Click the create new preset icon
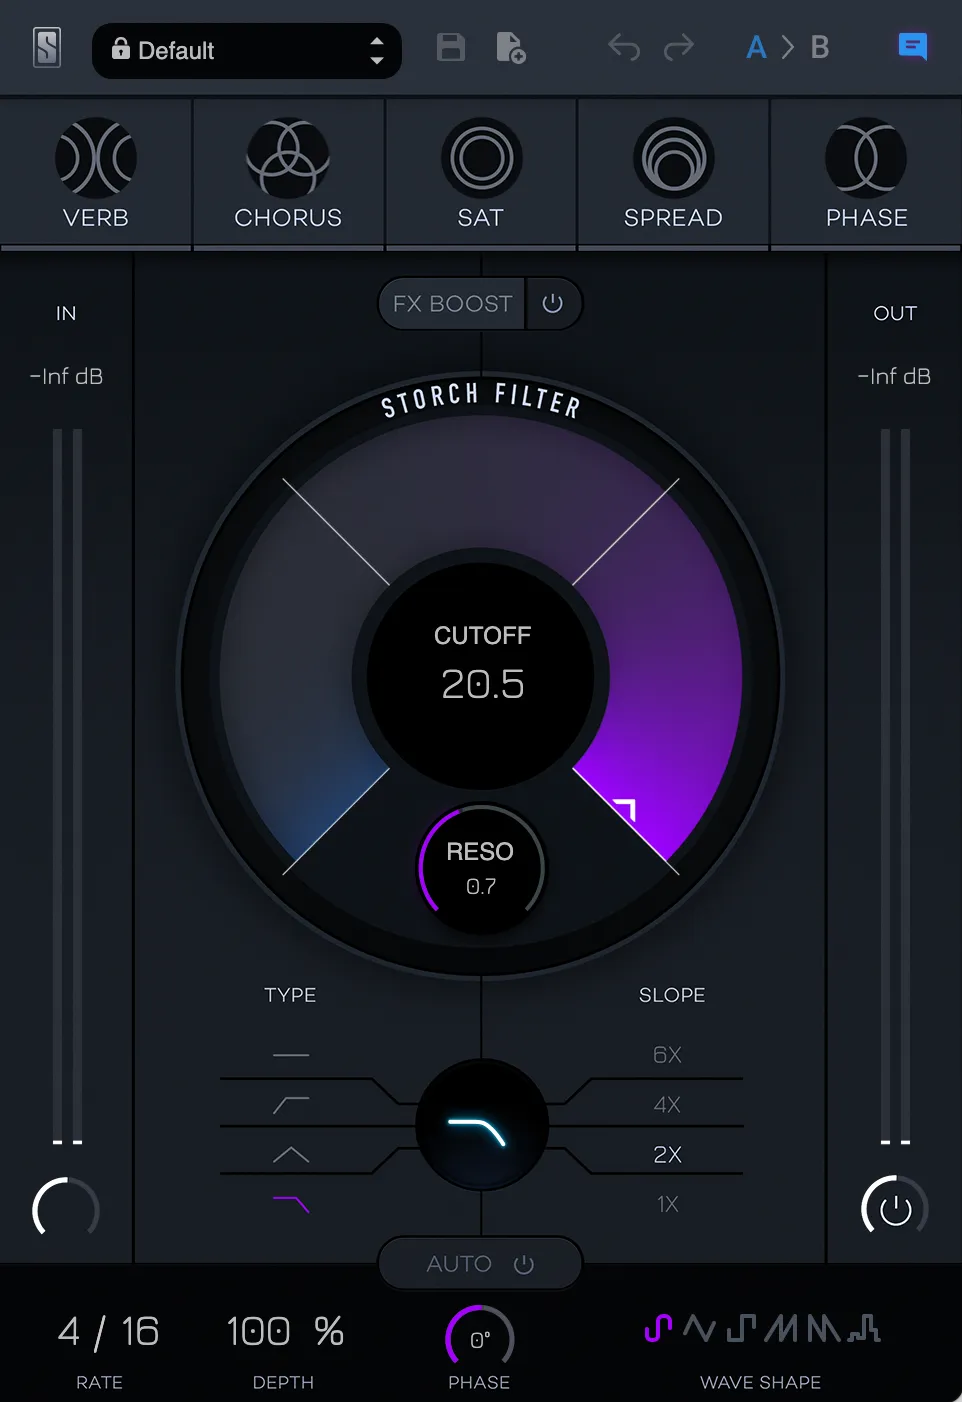 [x=510, y=47]
